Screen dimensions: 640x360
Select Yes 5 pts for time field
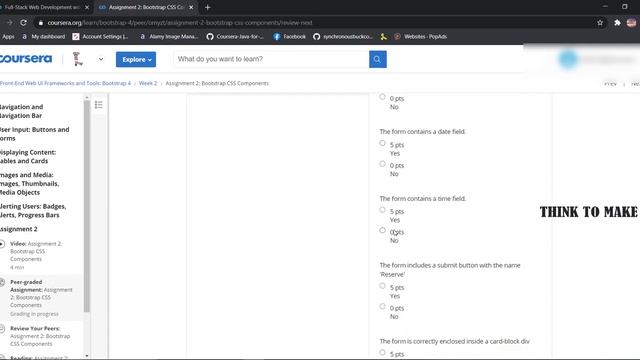click(x=382, y=210)
